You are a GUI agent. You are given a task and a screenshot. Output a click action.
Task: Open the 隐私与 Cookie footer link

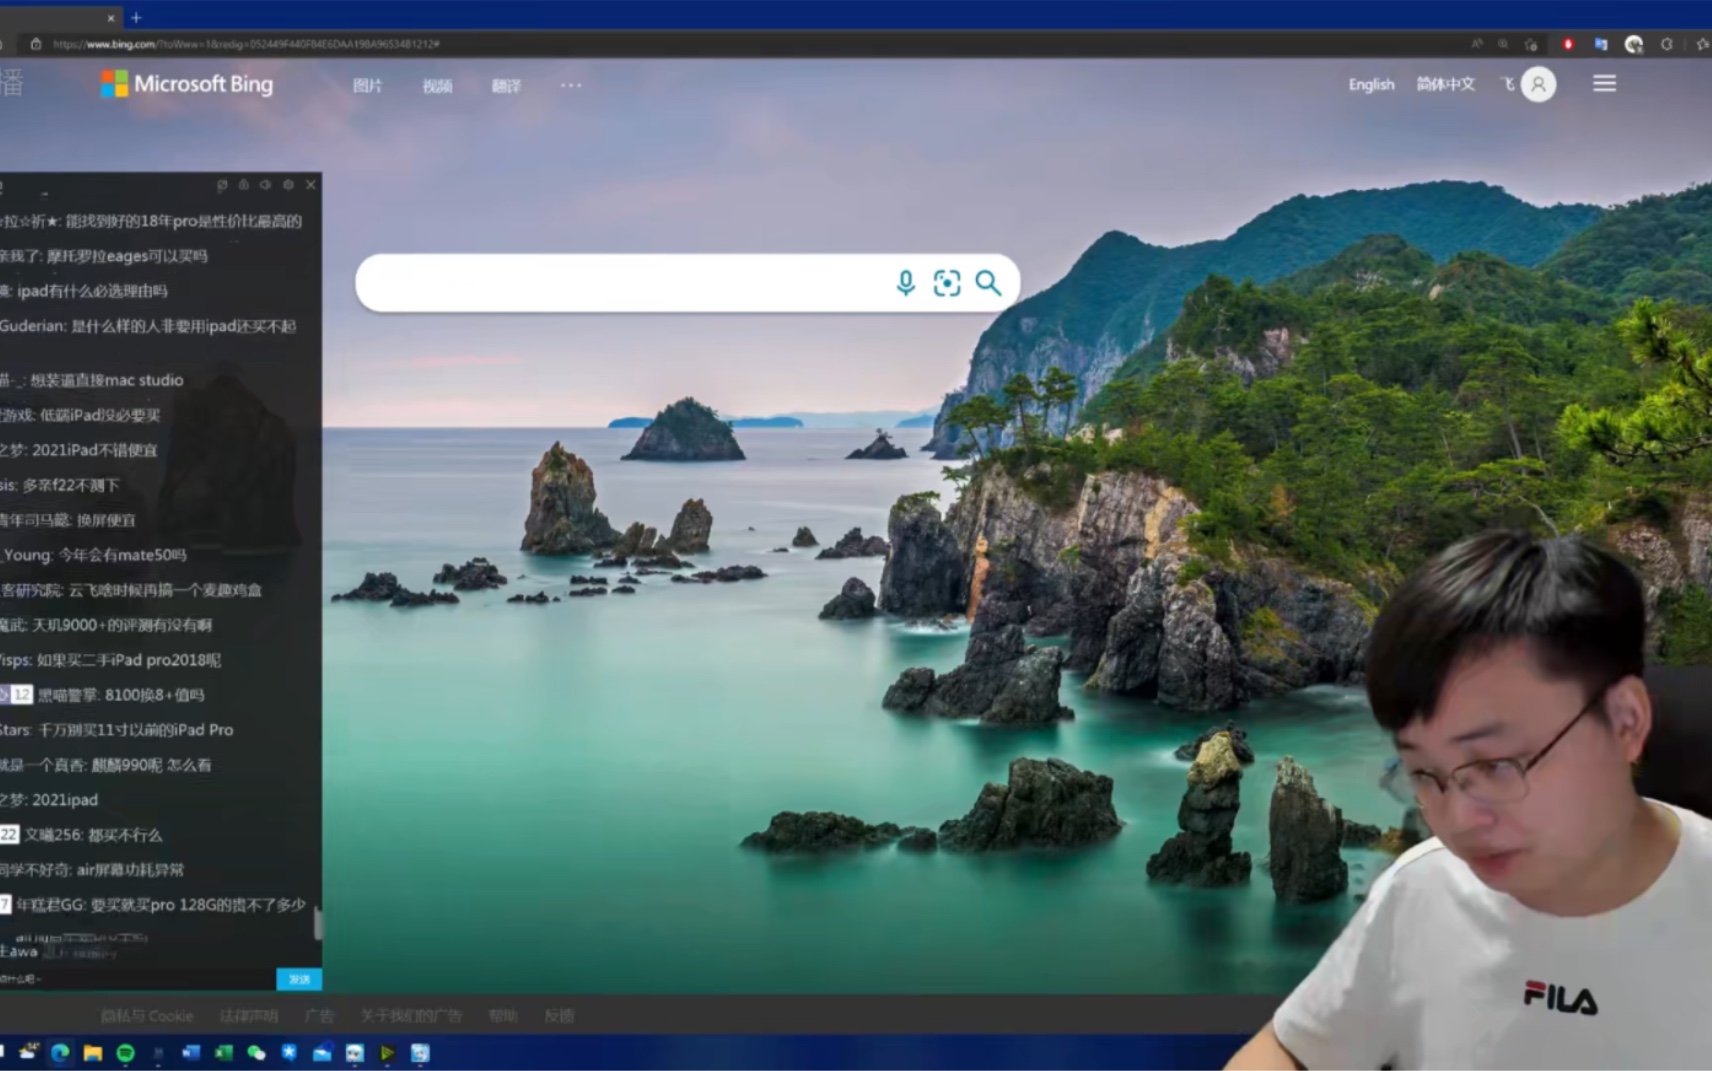[147, 1016]
